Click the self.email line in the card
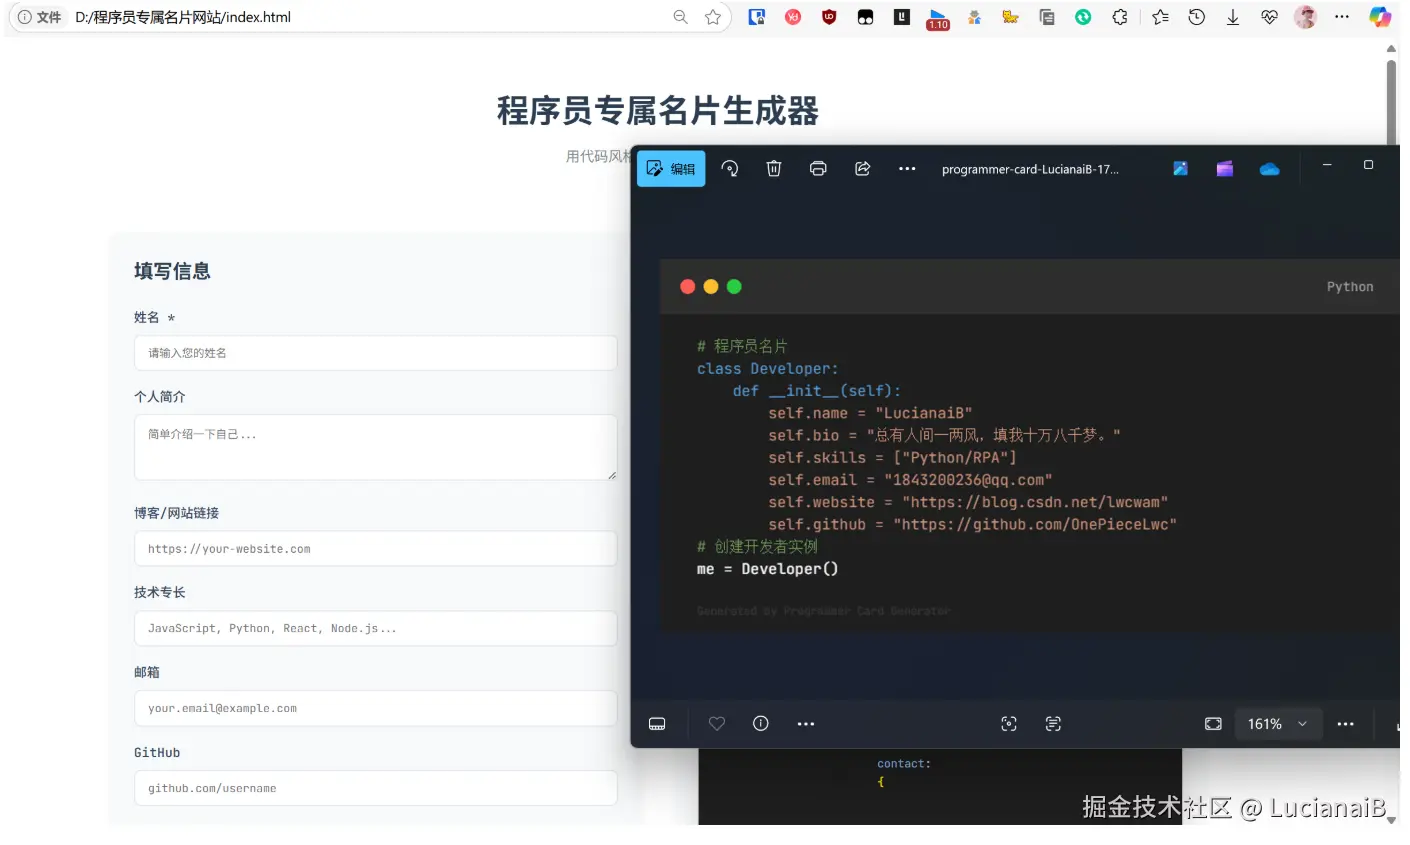Viewport: 1410px width, 845px height. (x=910, y=480)
